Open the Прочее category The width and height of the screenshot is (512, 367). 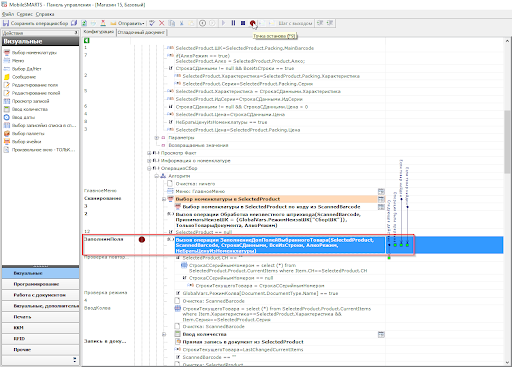click(40, 350)
